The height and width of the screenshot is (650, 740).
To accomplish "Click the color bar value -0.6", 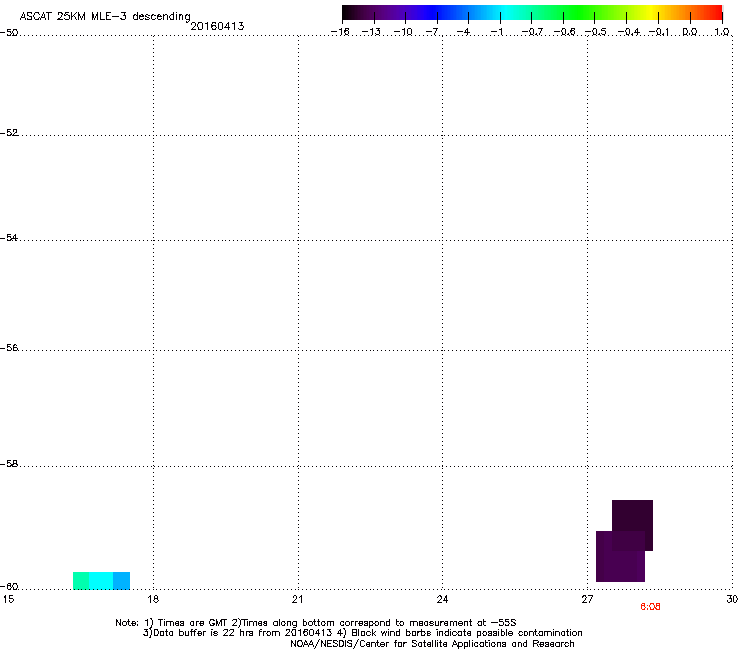I will [564, 32].
